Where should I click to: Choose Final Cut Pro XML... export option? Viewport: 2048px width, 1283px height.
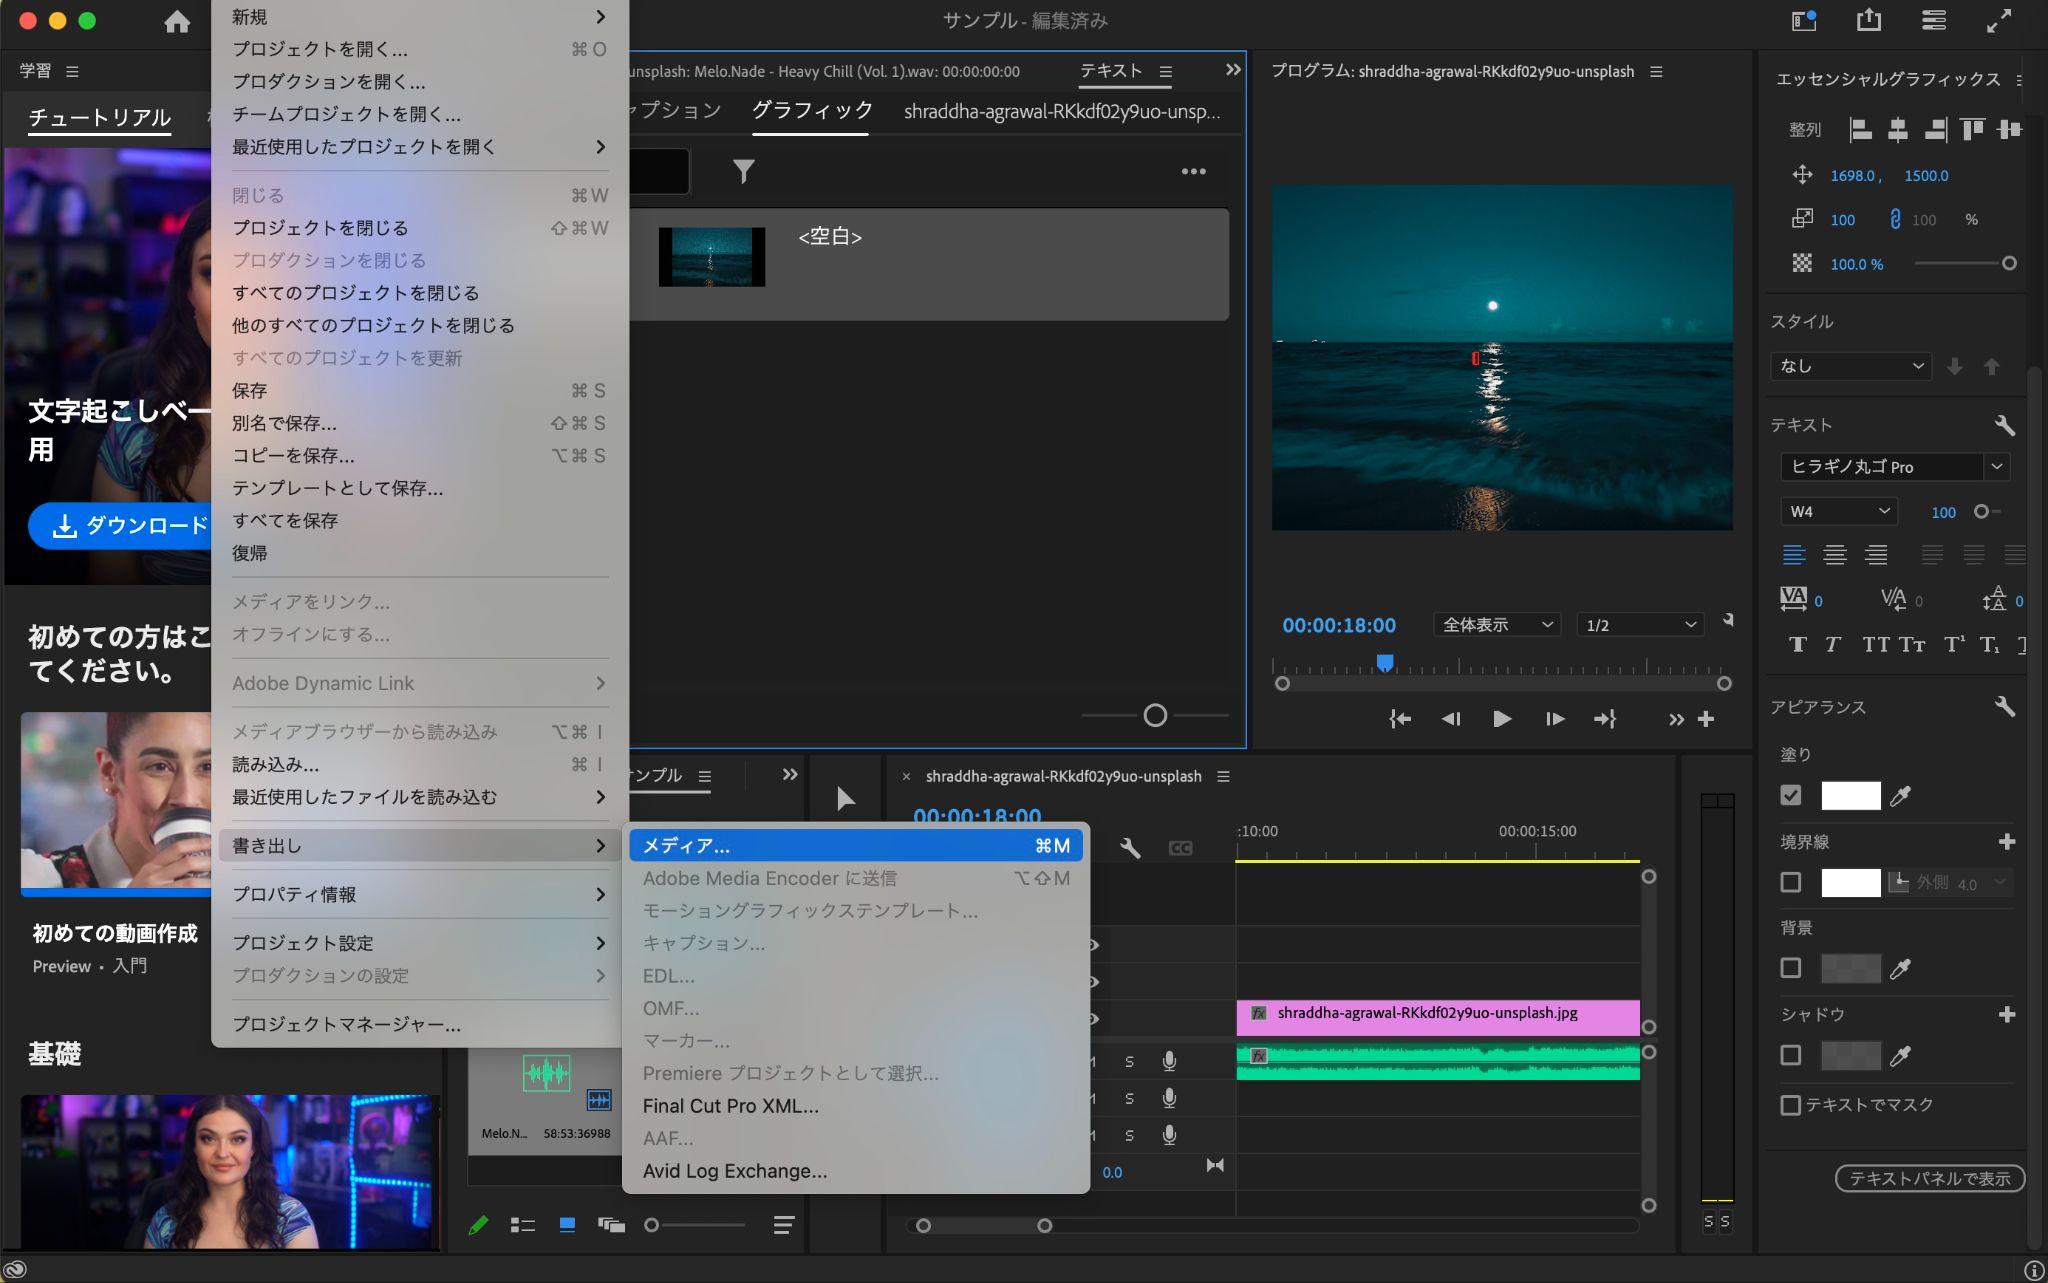click(x=856, y=1106)
